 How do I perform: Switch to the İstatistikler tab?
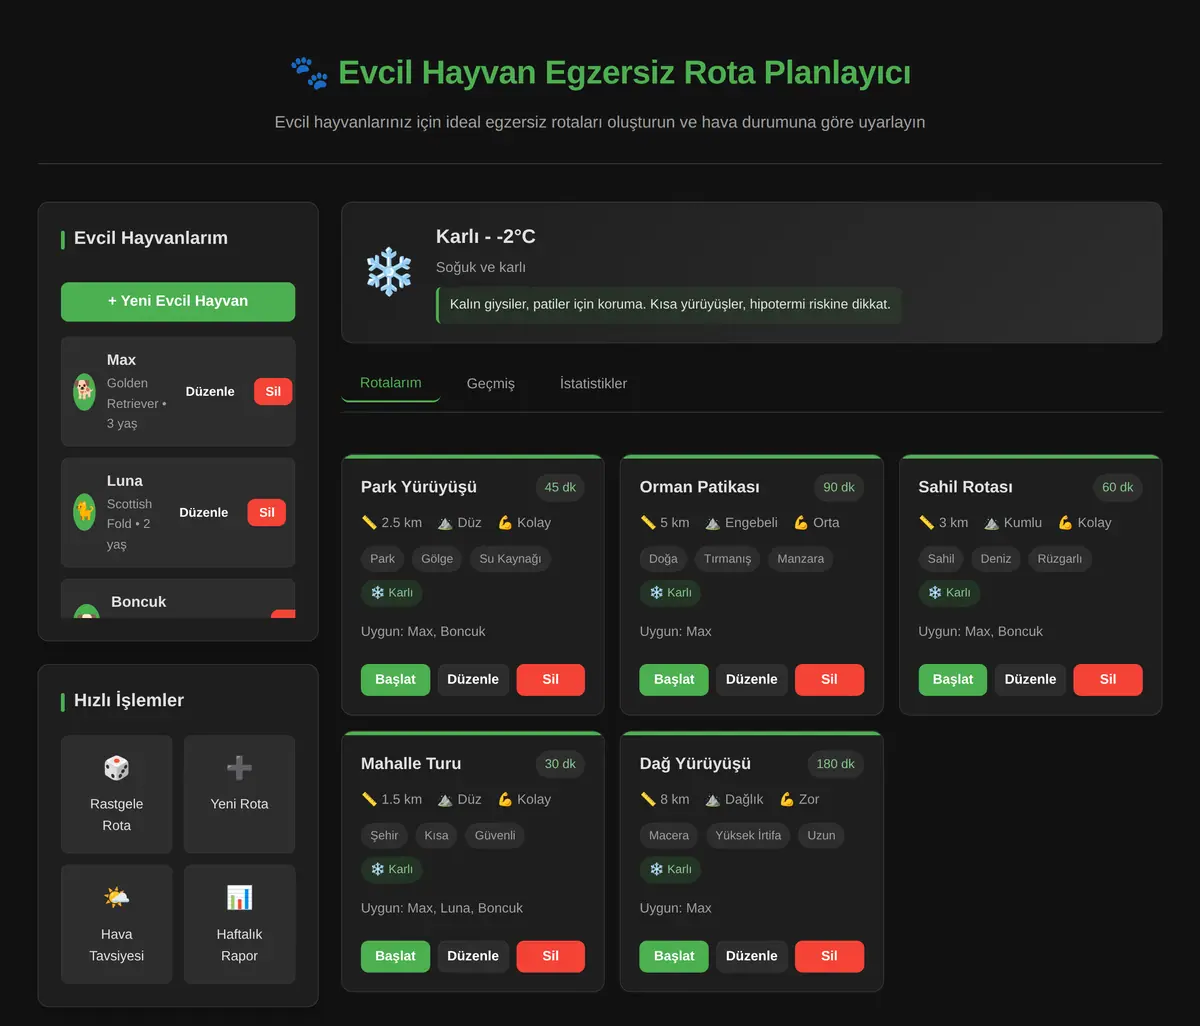(594, 383)
